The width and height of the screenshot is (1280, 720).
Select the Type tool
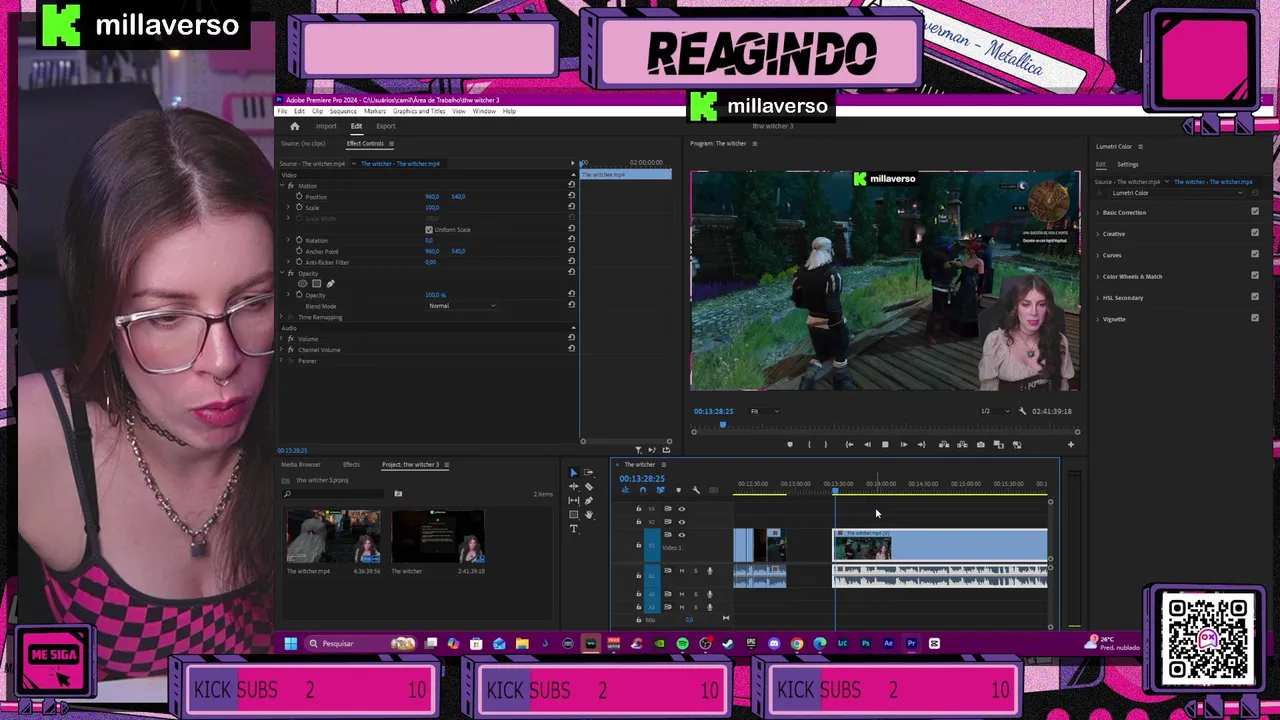(574, 528)
